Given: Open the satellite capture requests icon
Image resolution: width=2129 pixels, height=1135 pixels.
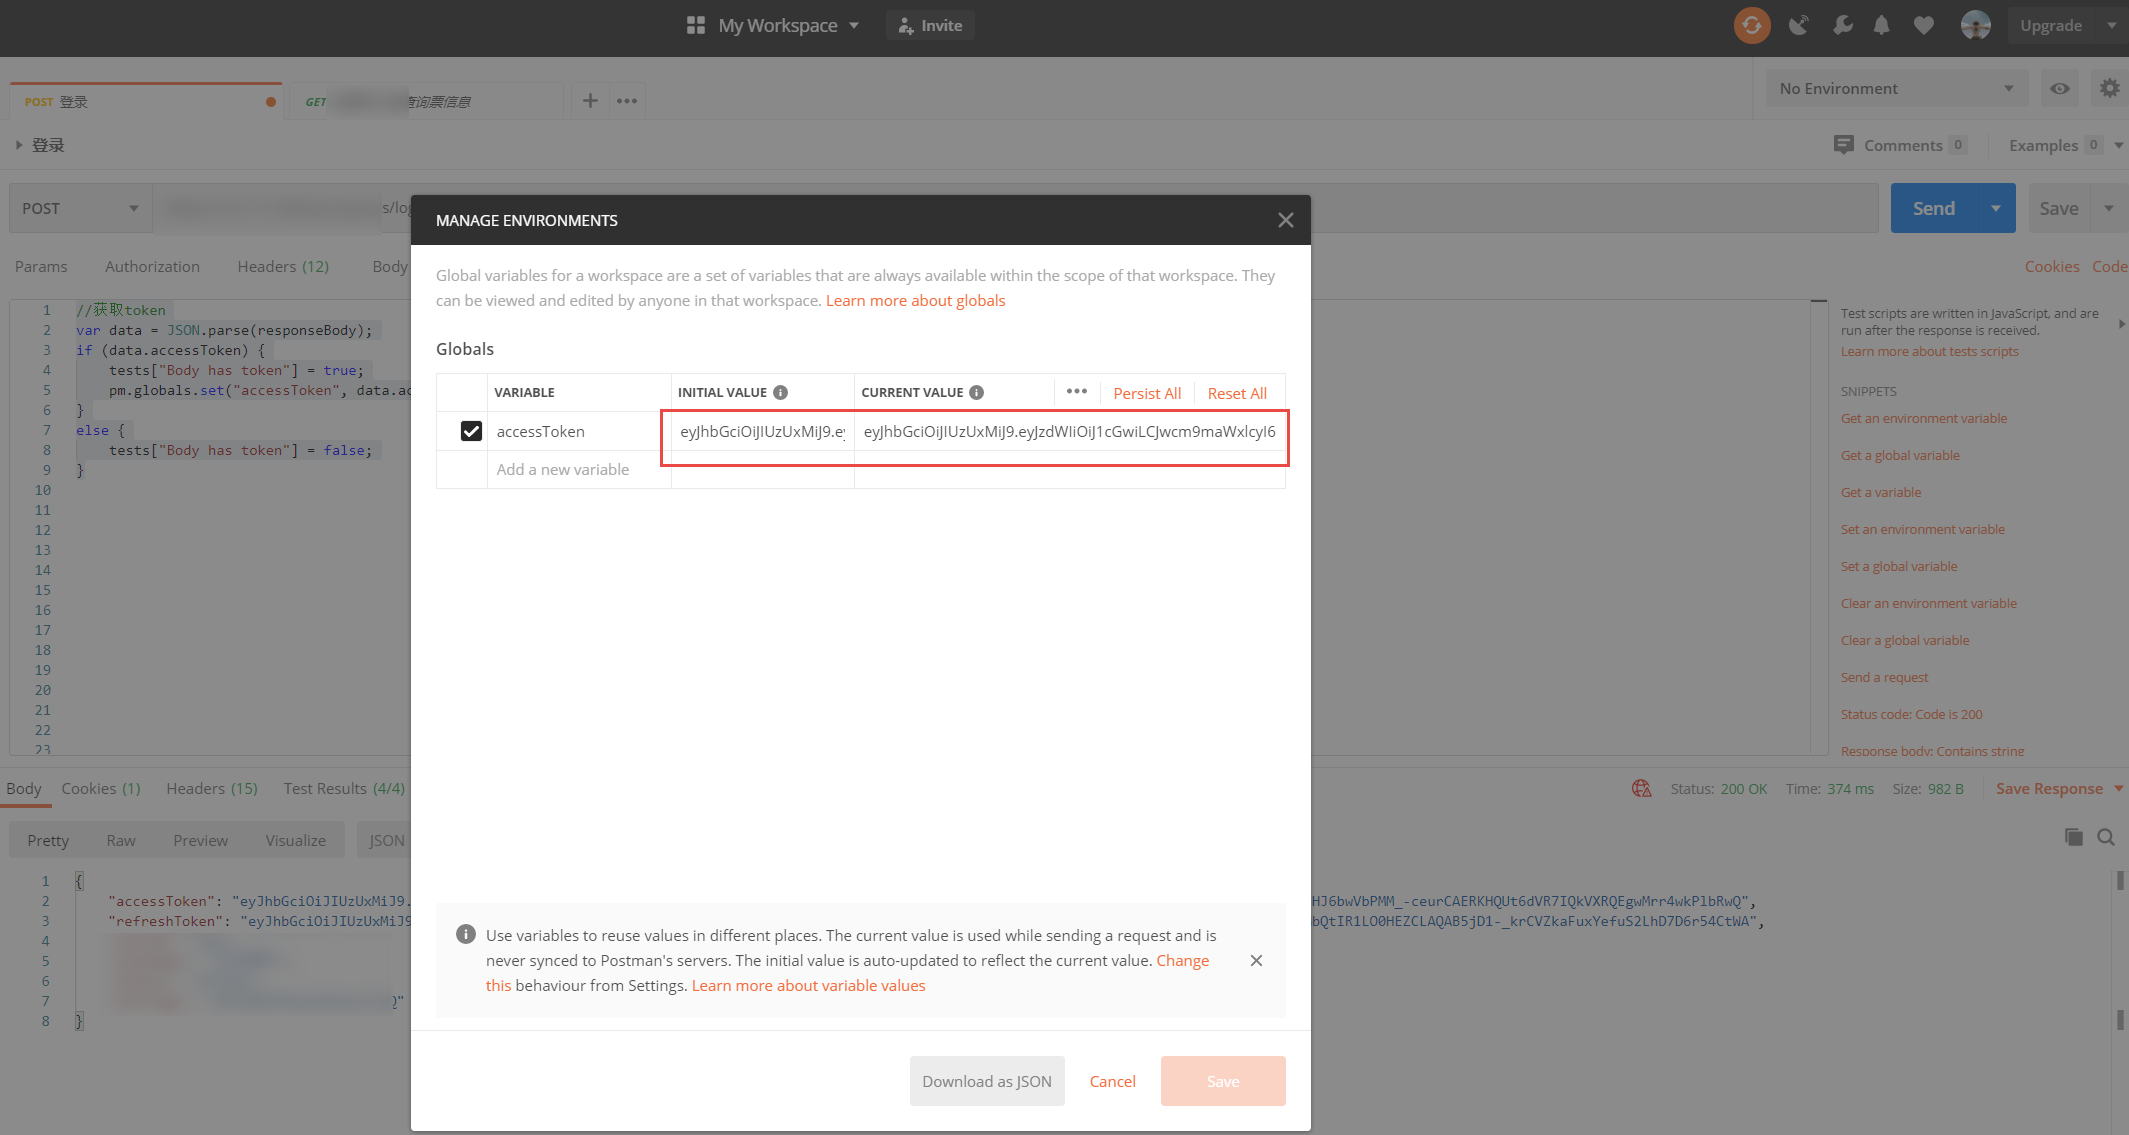Looking at the screenshot, I should (x=1798, y=25).
